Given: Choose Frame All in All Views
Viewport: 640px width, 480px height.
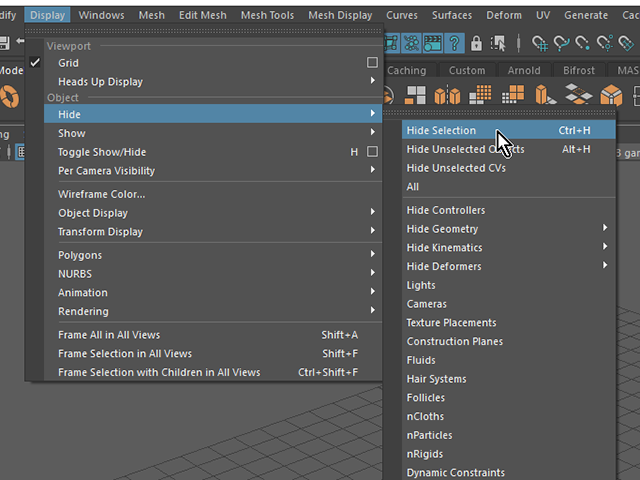Looking at the screenshot, I should (x=213, y=335).
